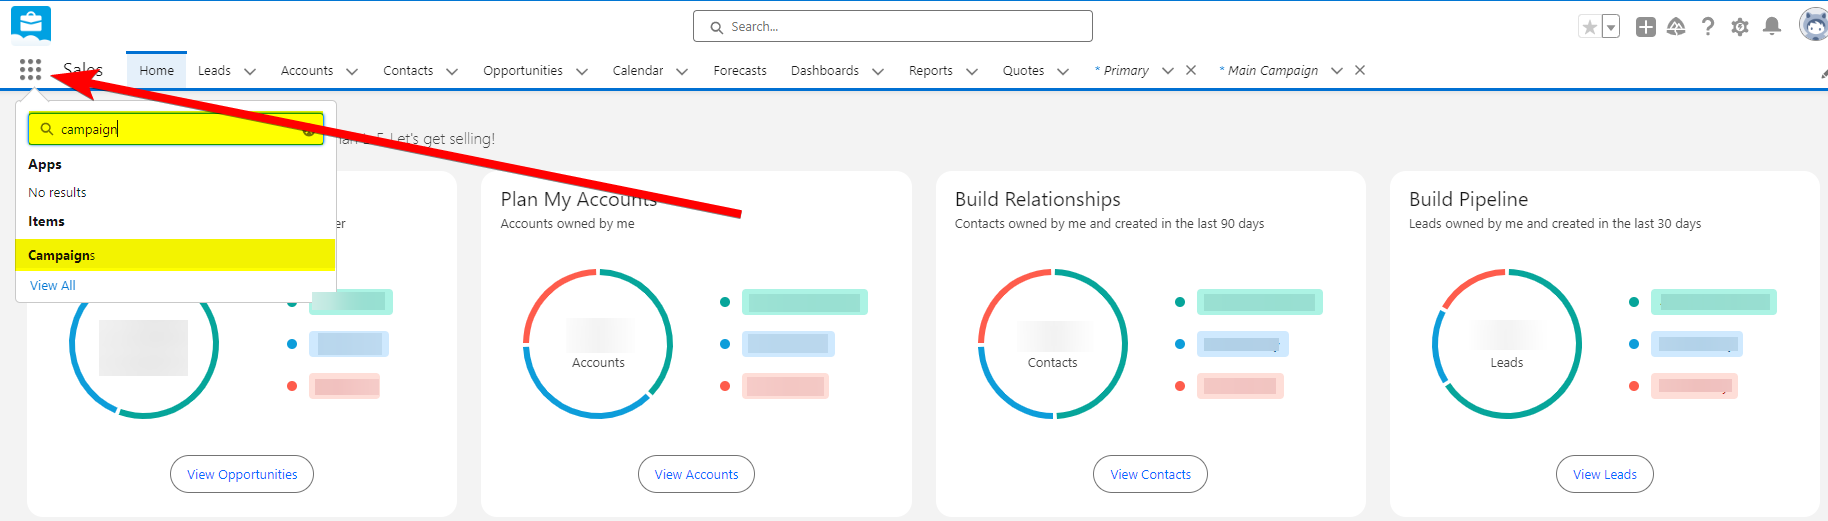Image resolution: width=1828 pixels, height=521 pixels.
Task: Expand the Quotes tab chevron menu
Action: point(1063,71)
